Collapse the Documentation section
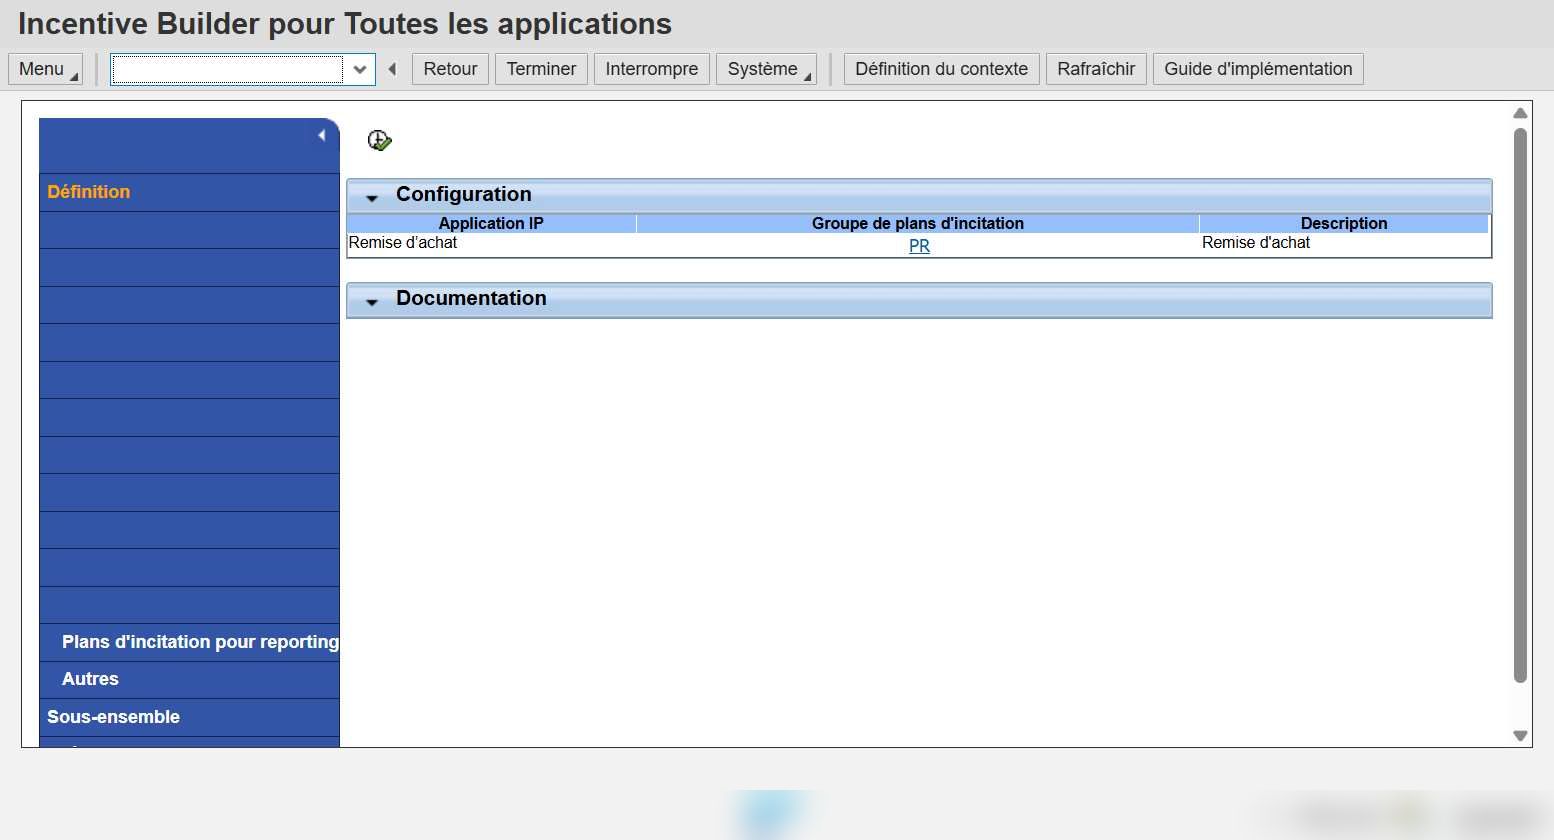 (372, 302)
